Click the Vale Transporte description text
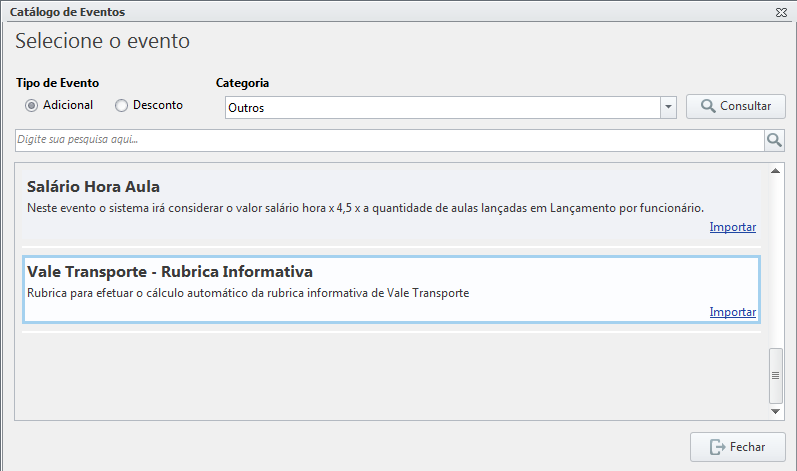Screen dimensions: 797x471 coord(248,293)
